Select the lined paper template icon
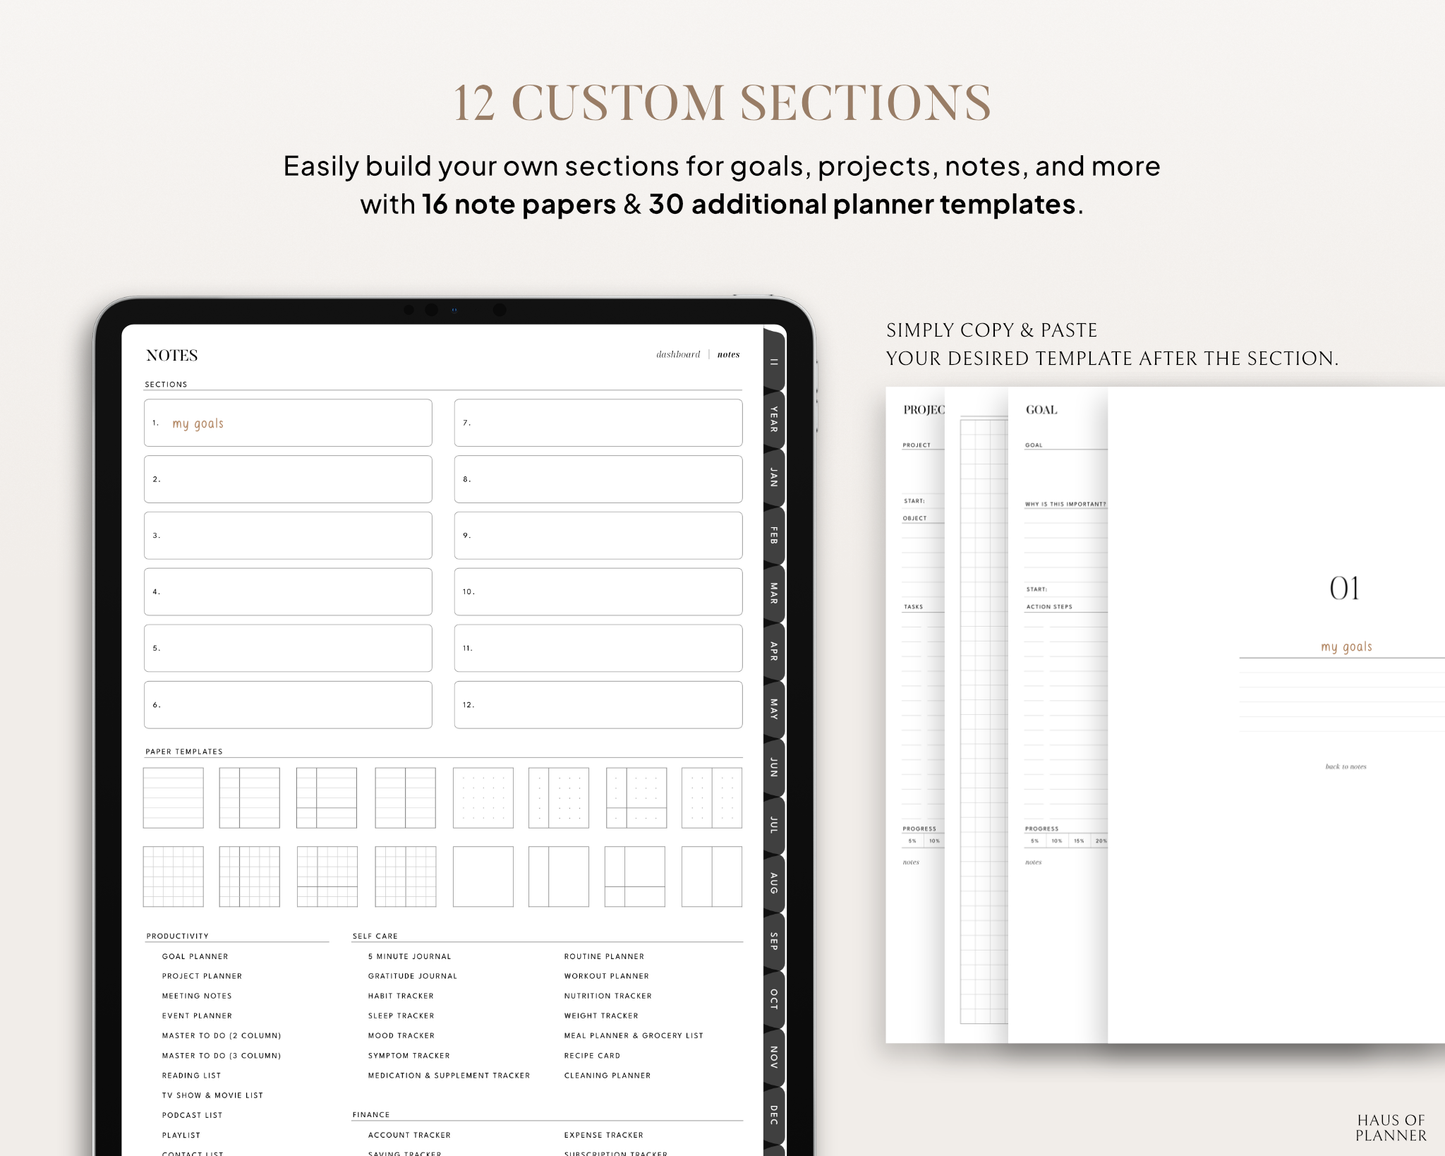Screen dimensions: 1445x1156 [173, 797]
